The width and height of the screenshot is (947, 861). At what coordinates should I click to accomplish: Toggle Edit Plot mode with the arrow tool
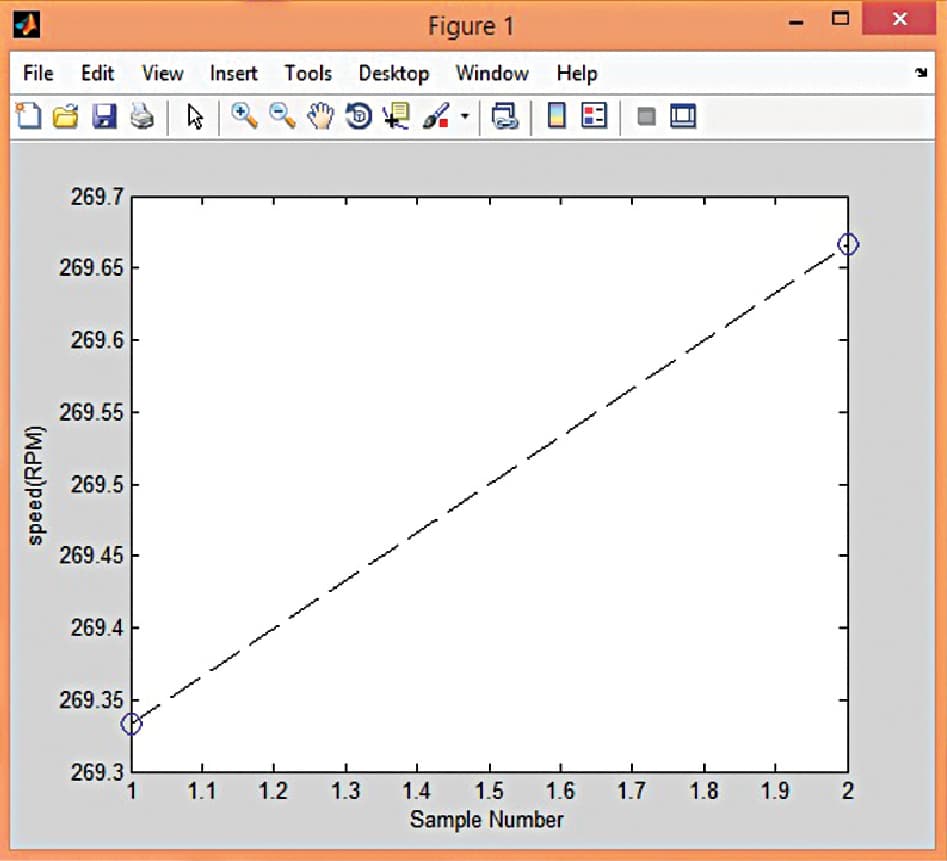tap(194, 116)
